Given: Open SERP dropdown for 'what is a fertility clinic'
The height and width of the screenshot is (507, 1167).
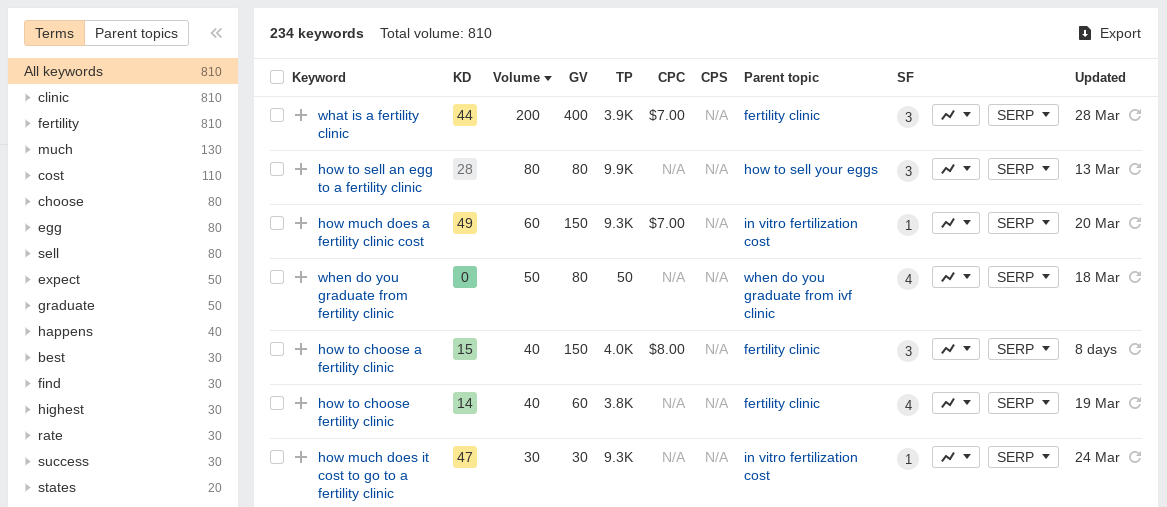Looking at the screenshot, I should coord(1023,115).
